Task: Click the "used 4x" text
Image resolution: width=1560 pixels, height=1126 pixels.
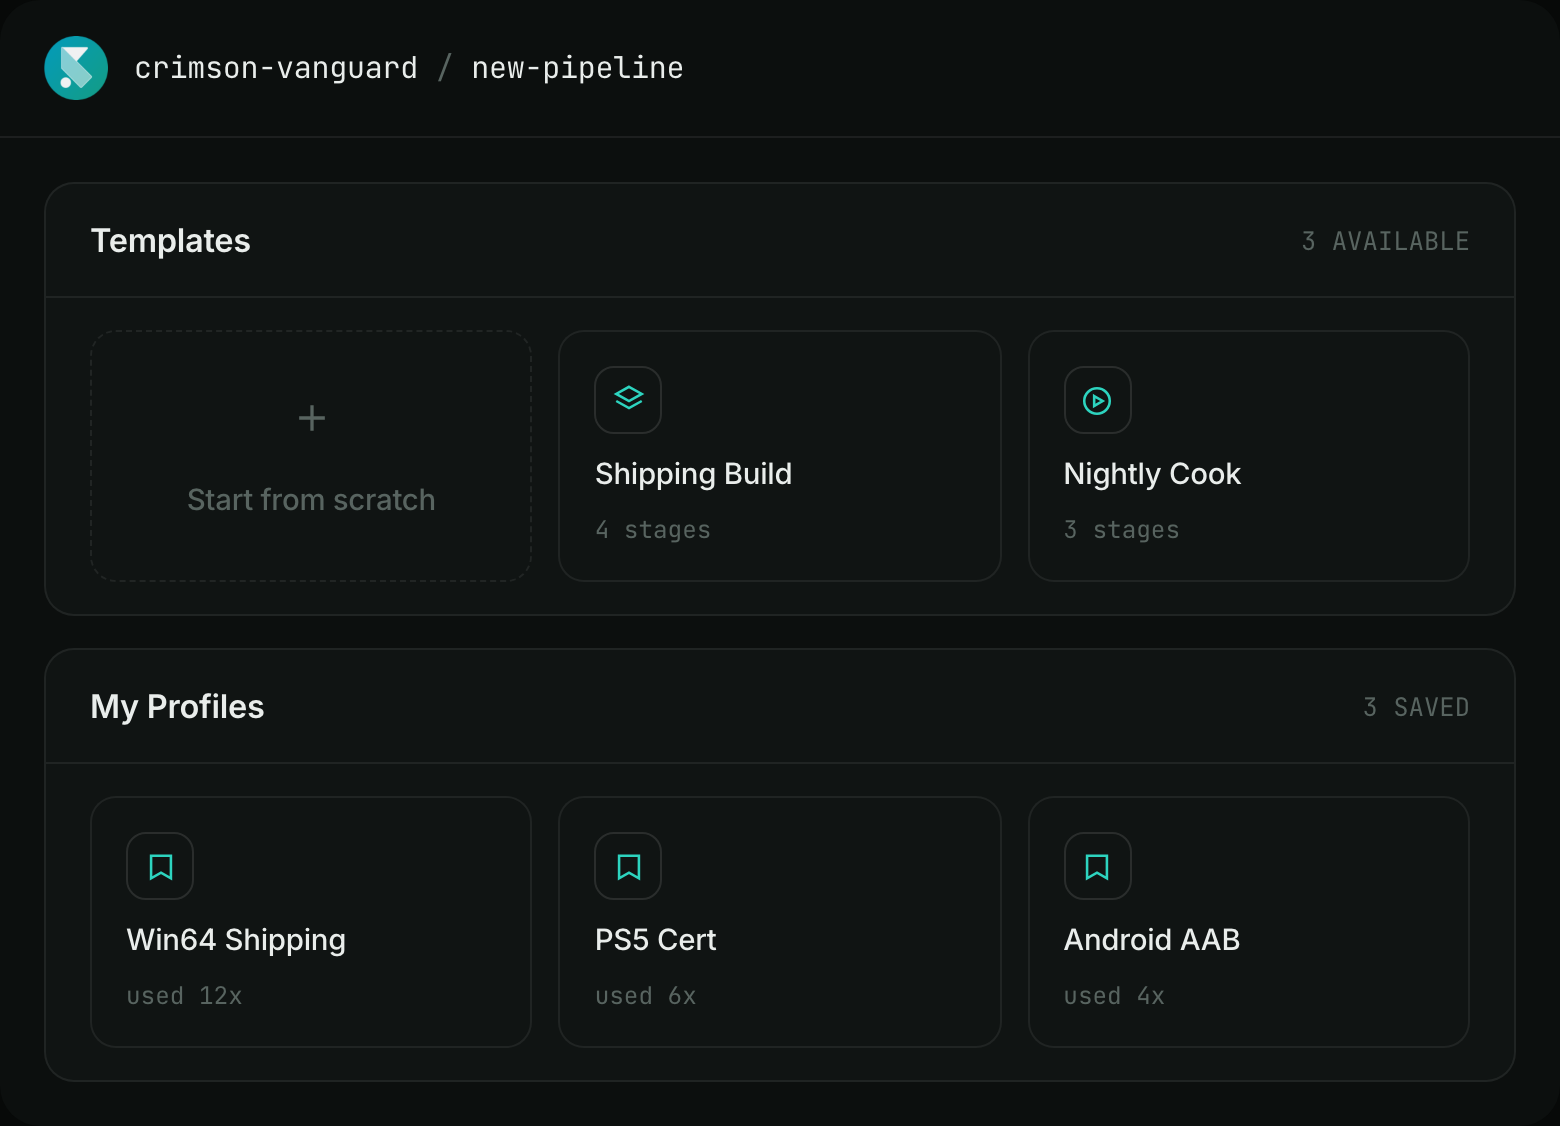Action: pos(1114,996)
